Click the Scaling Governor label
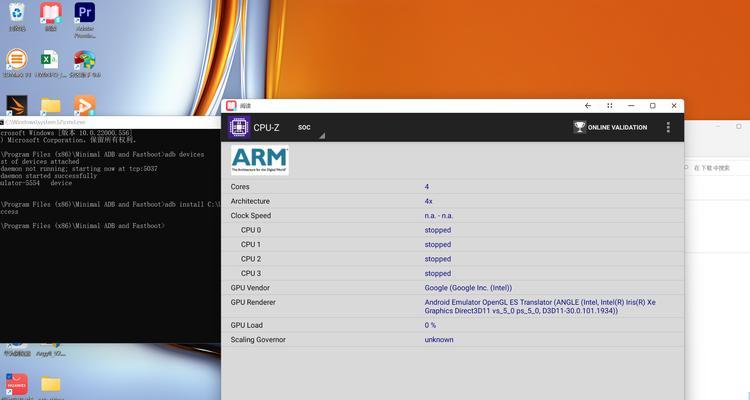 (x=258, y=340)
